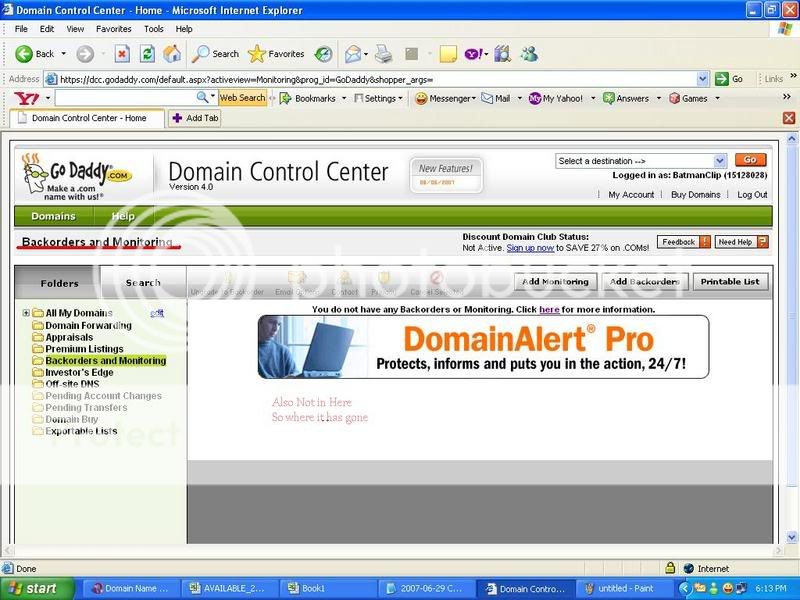Viewport: 800px width, 600px height.
Task: Click the orange Go button
Action: pyautogui.click(x=751, y=160)
